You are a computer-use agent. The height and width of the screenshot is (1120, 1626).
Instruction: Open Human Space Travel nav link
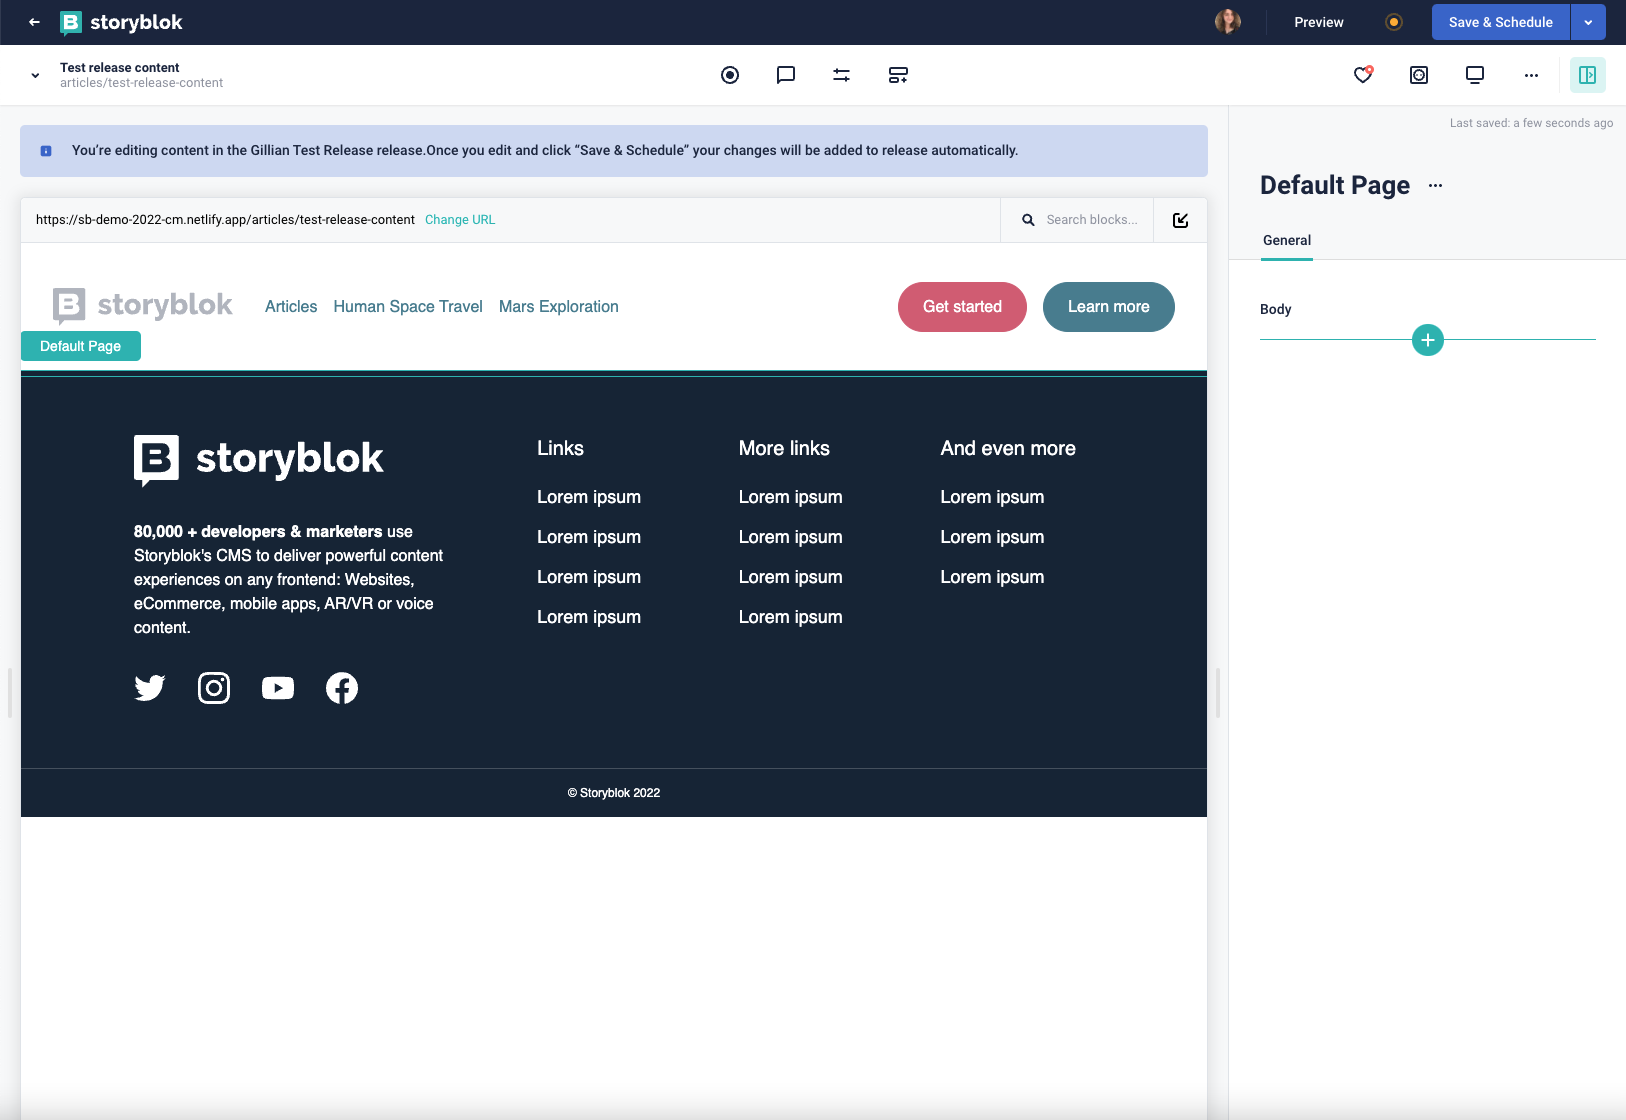point(408,307)
